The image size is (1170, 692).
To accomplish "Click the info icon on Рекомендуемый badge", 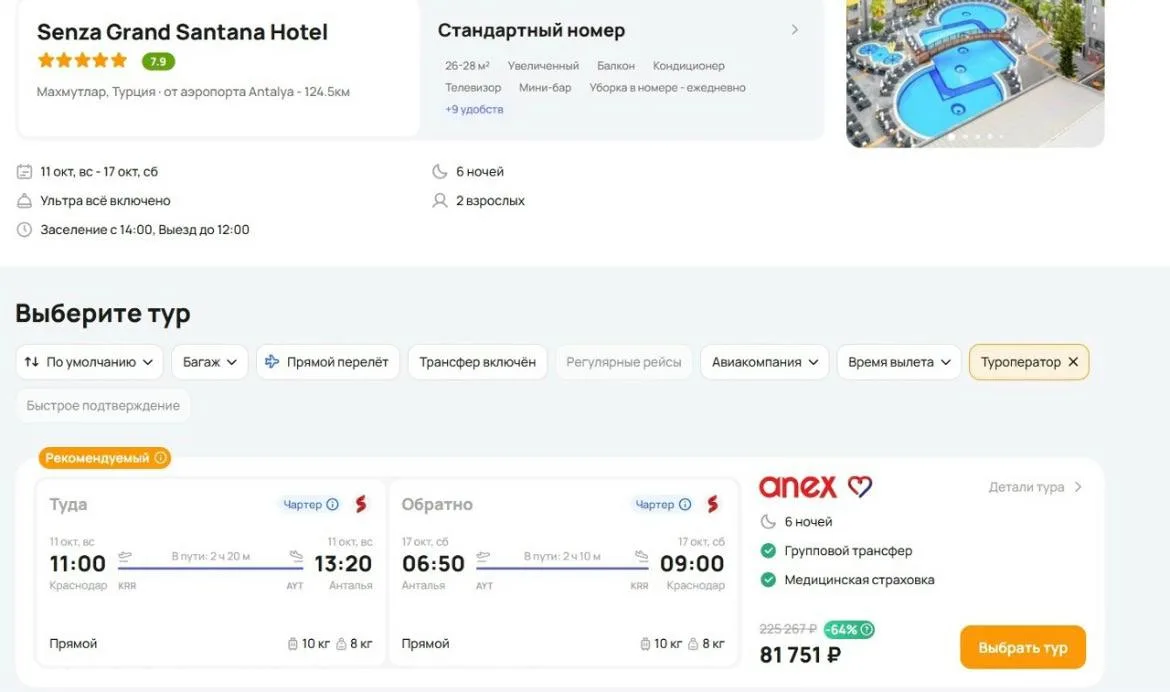I will pyautogui.click(x=160, y=458).
